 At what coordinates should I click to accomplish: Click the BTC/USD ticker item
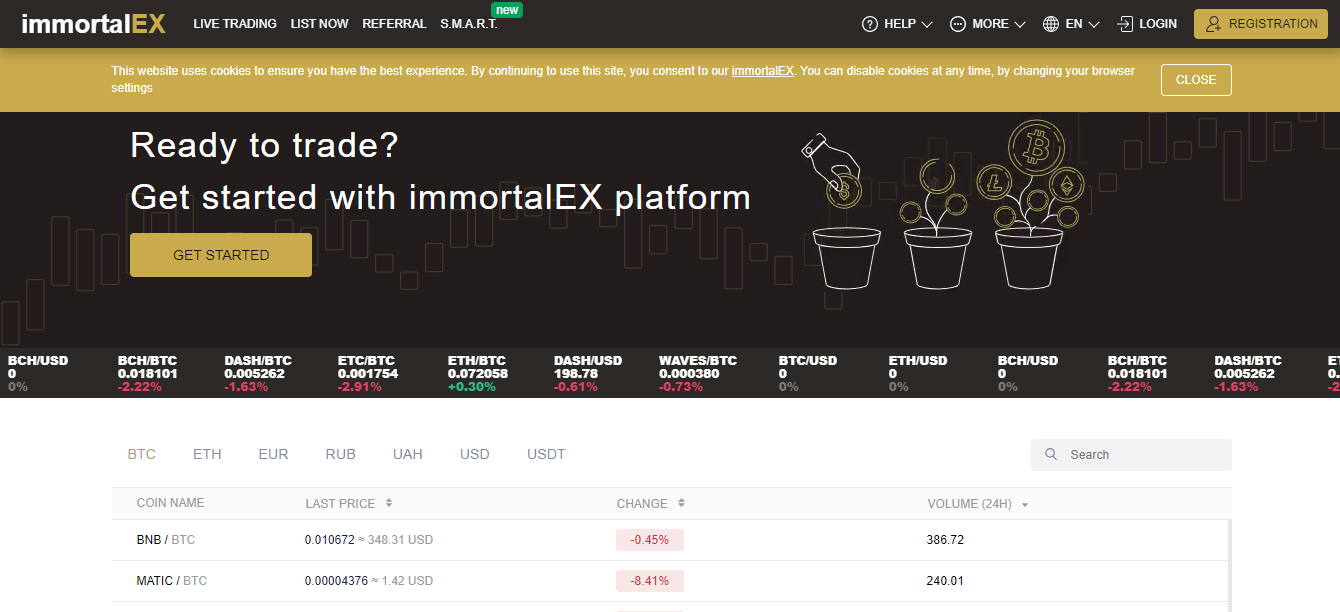click(808, 373)
